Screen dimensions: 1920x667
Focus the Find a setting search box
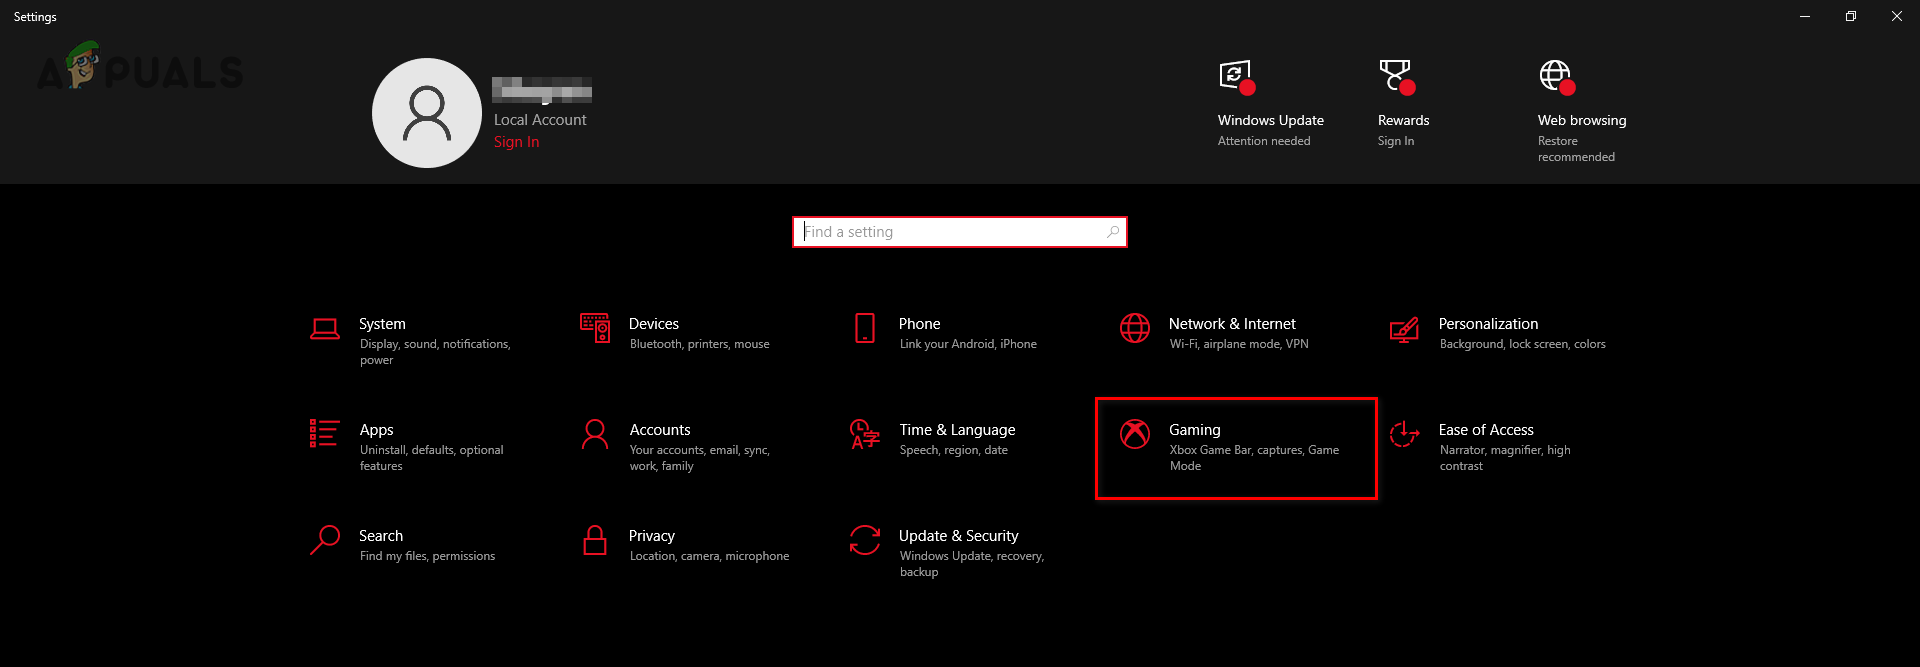pos(960,232)
